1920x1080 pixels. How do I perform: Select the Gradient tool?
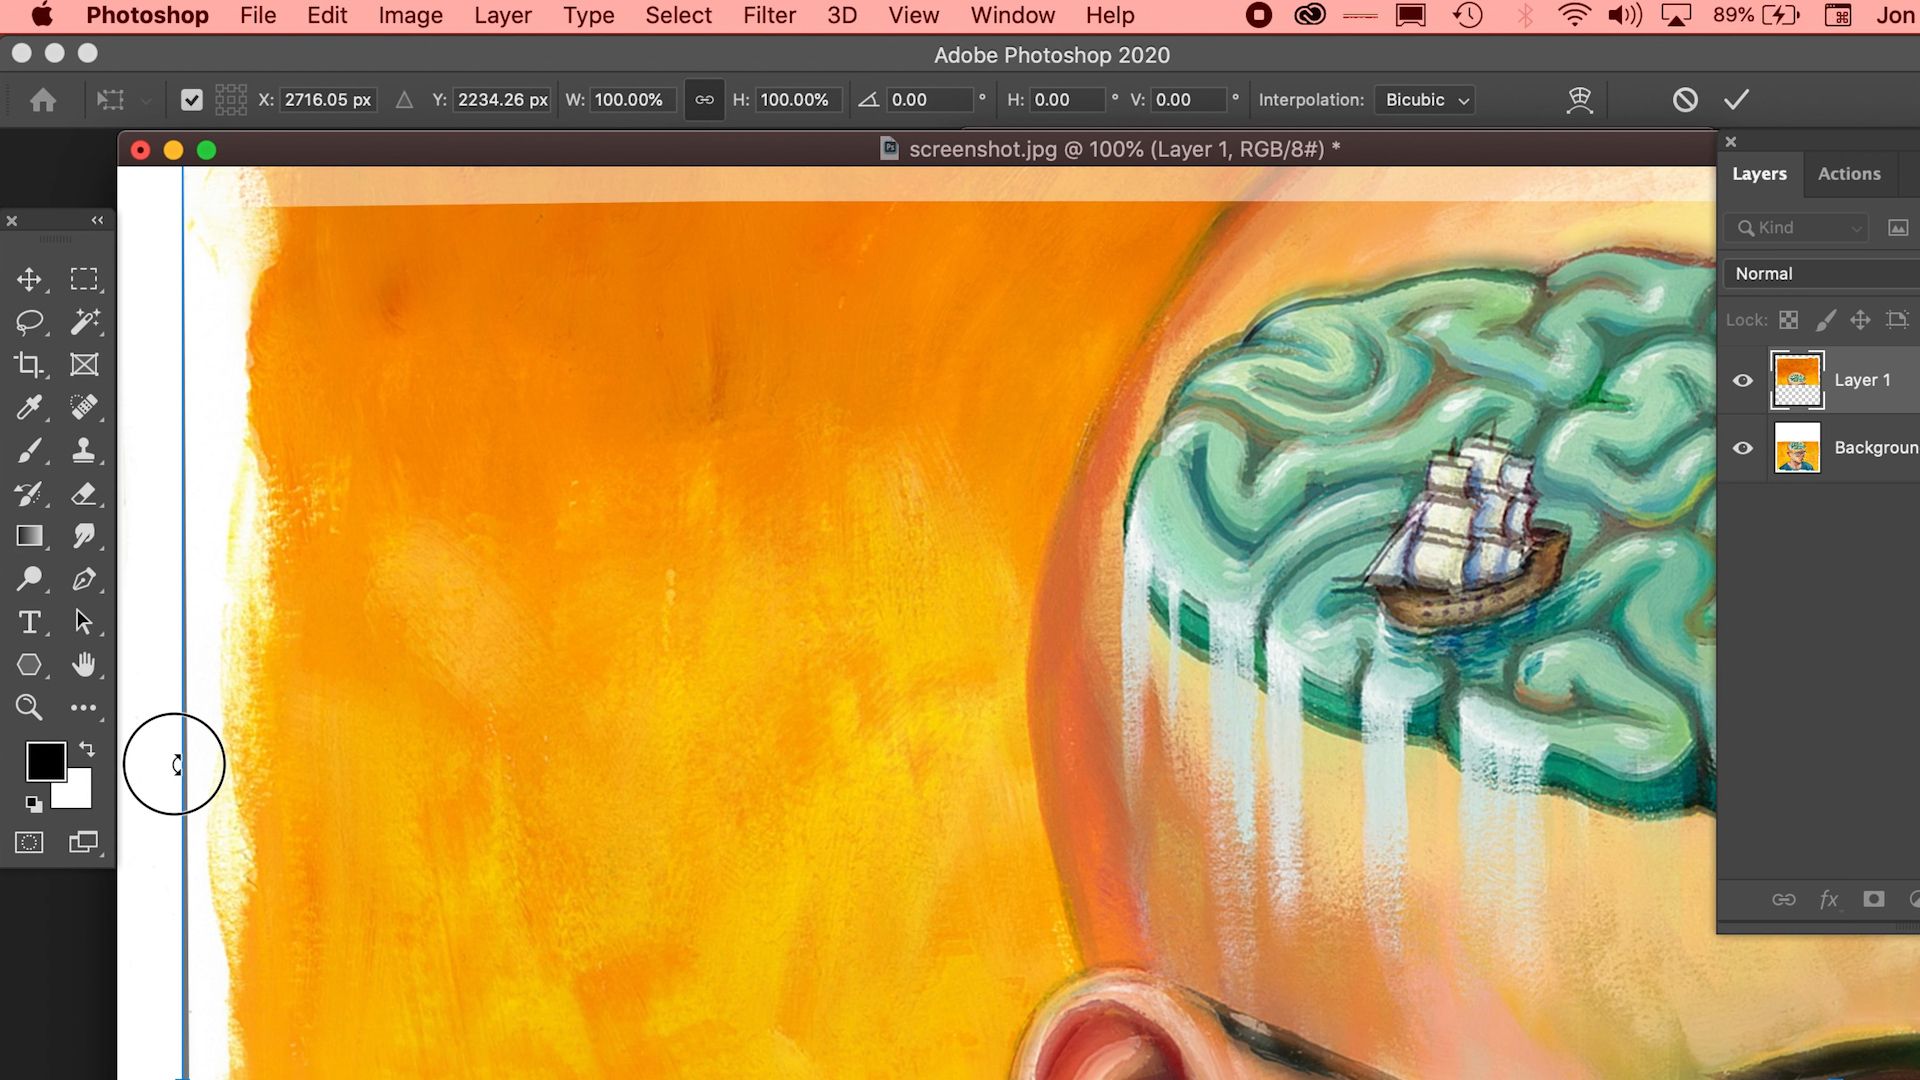(x=29, y=536)
